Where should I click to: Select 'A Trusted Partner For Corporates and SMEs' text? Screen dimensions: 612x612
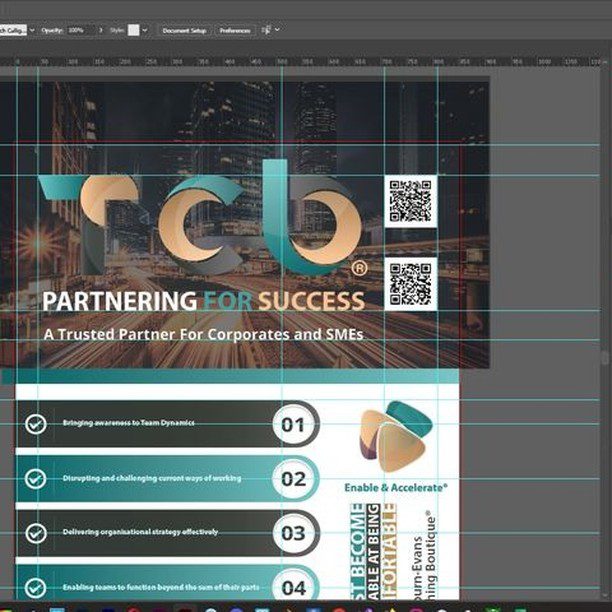click(203, 334)
